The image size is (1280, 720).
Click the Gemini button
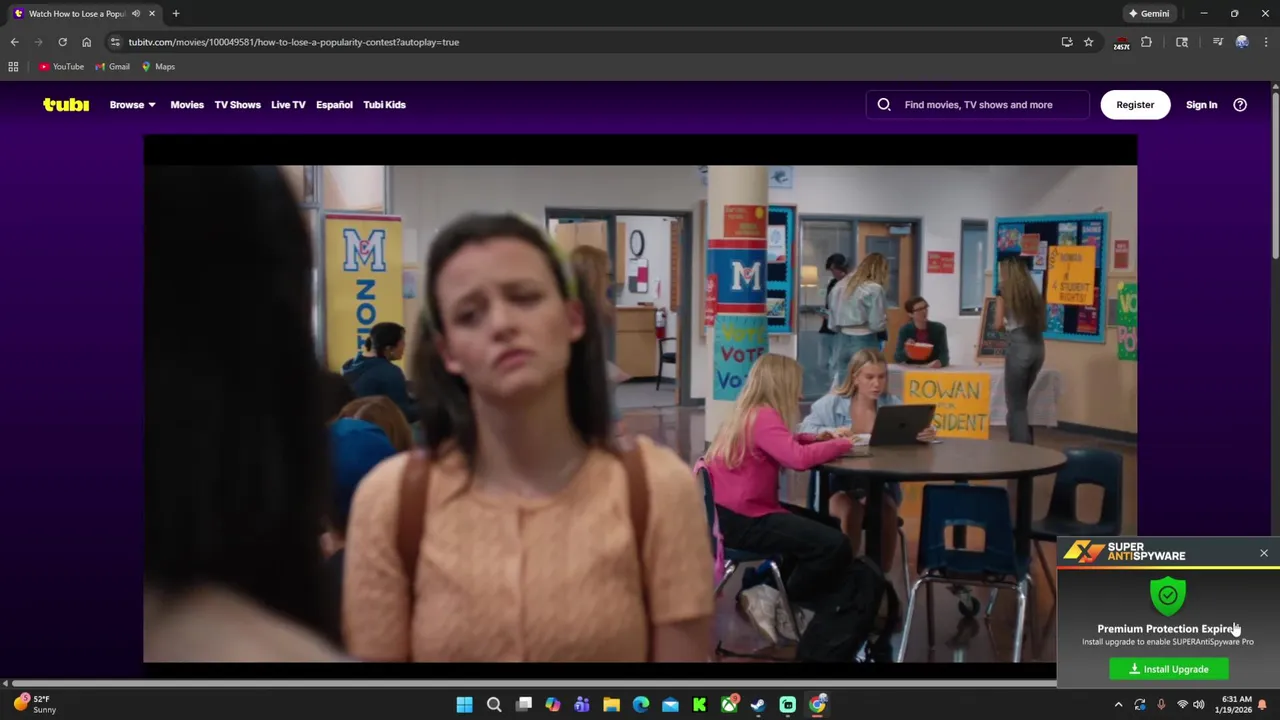[x=1149, y=14]
